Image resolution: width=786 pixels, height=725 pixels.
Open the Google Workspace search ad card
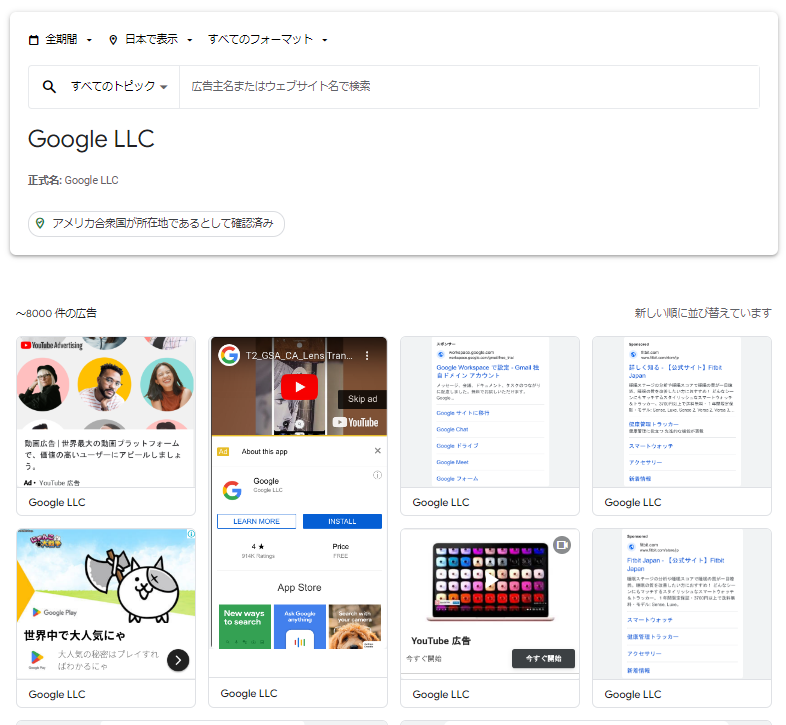pyautogui.click(x=489, y=412)
